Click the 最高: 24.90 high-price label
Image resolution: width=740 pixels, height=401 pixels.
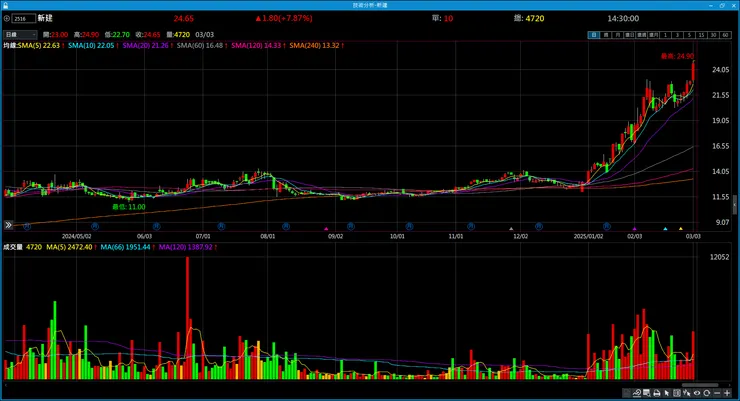pyautogui.click(x=677, y=56)
